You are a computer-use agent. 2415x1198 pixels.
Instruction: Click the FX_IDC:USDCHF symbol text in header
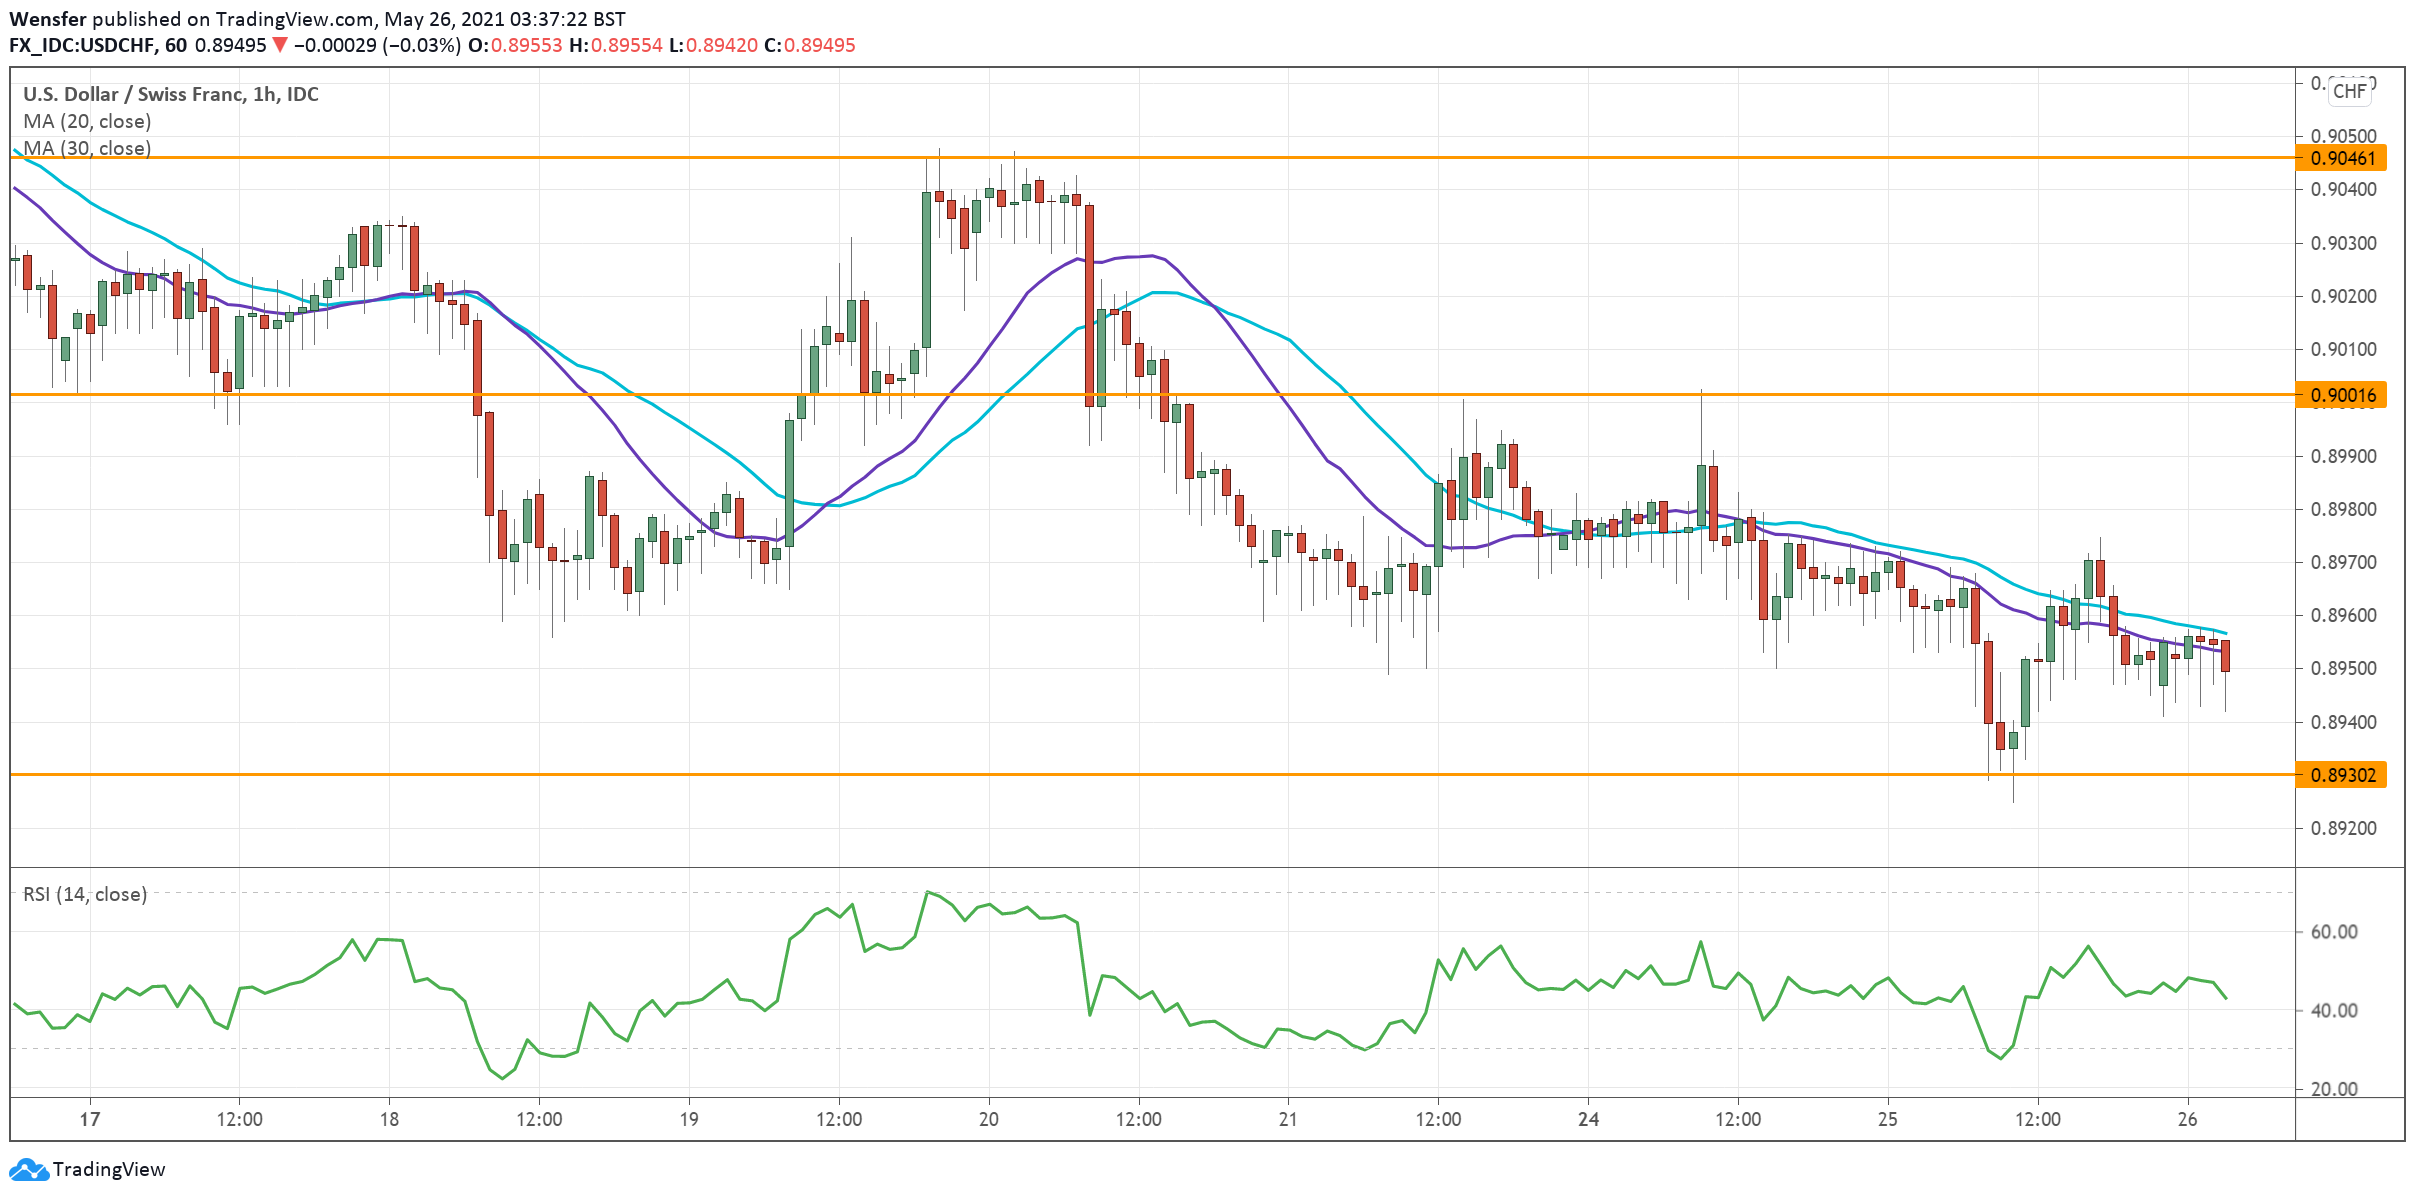(x=82, y=45)
